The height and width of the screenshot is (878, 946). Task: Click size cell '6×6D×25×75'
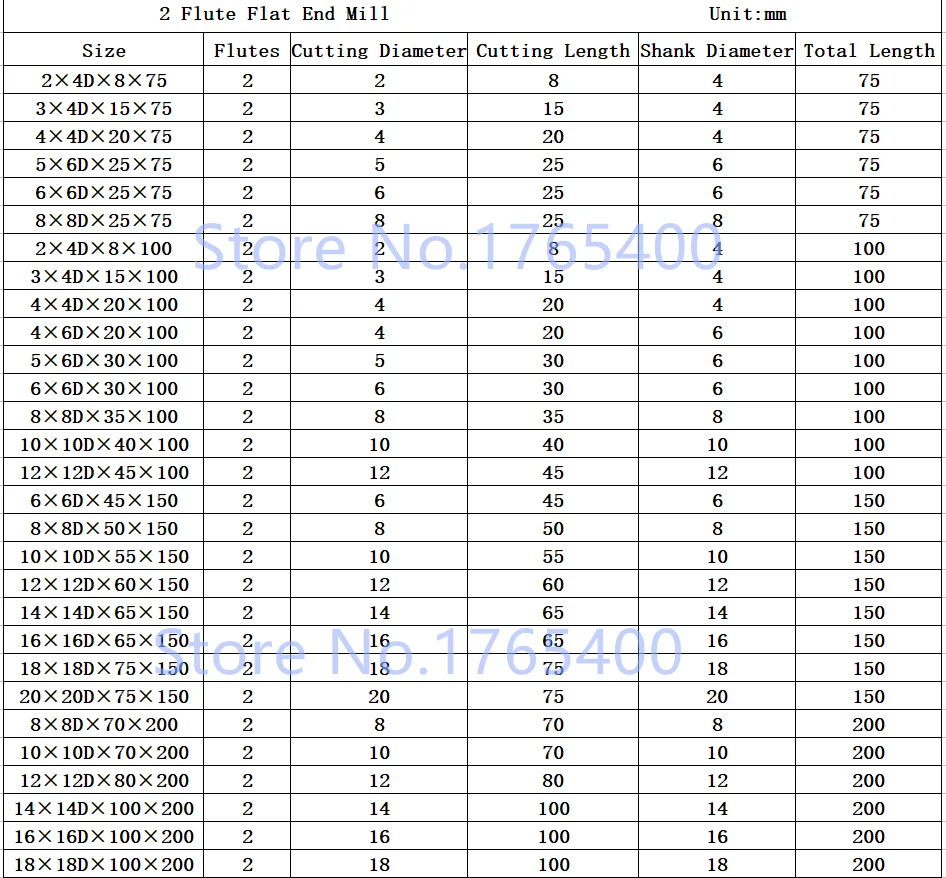tap(104, 192)
